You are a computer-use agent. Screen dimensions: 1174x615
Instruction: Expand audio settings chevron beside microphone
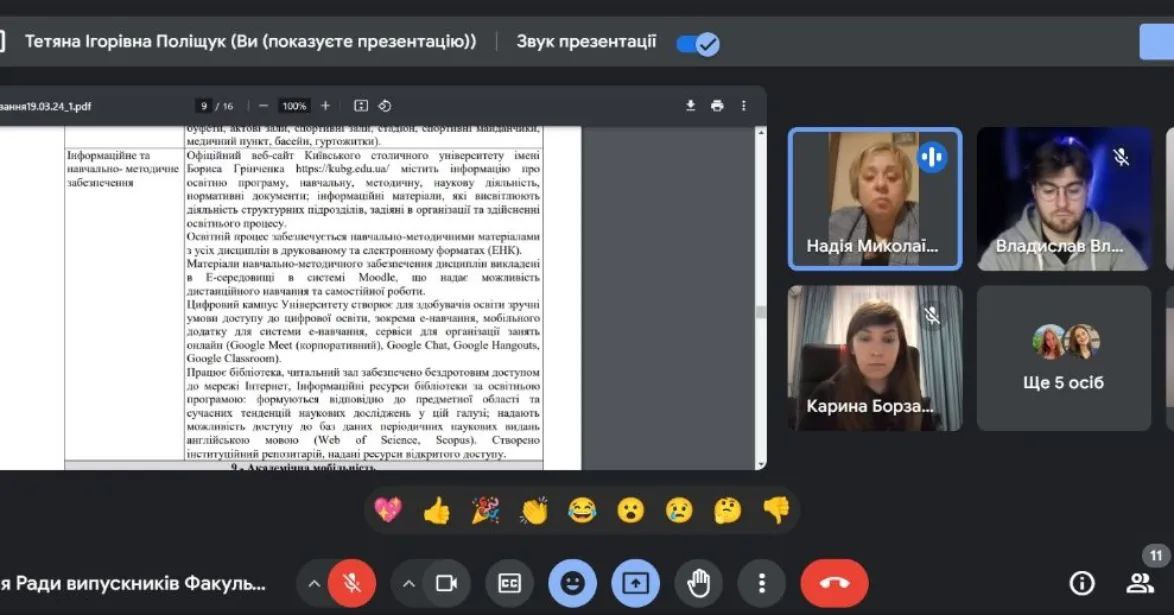[314, 583]
